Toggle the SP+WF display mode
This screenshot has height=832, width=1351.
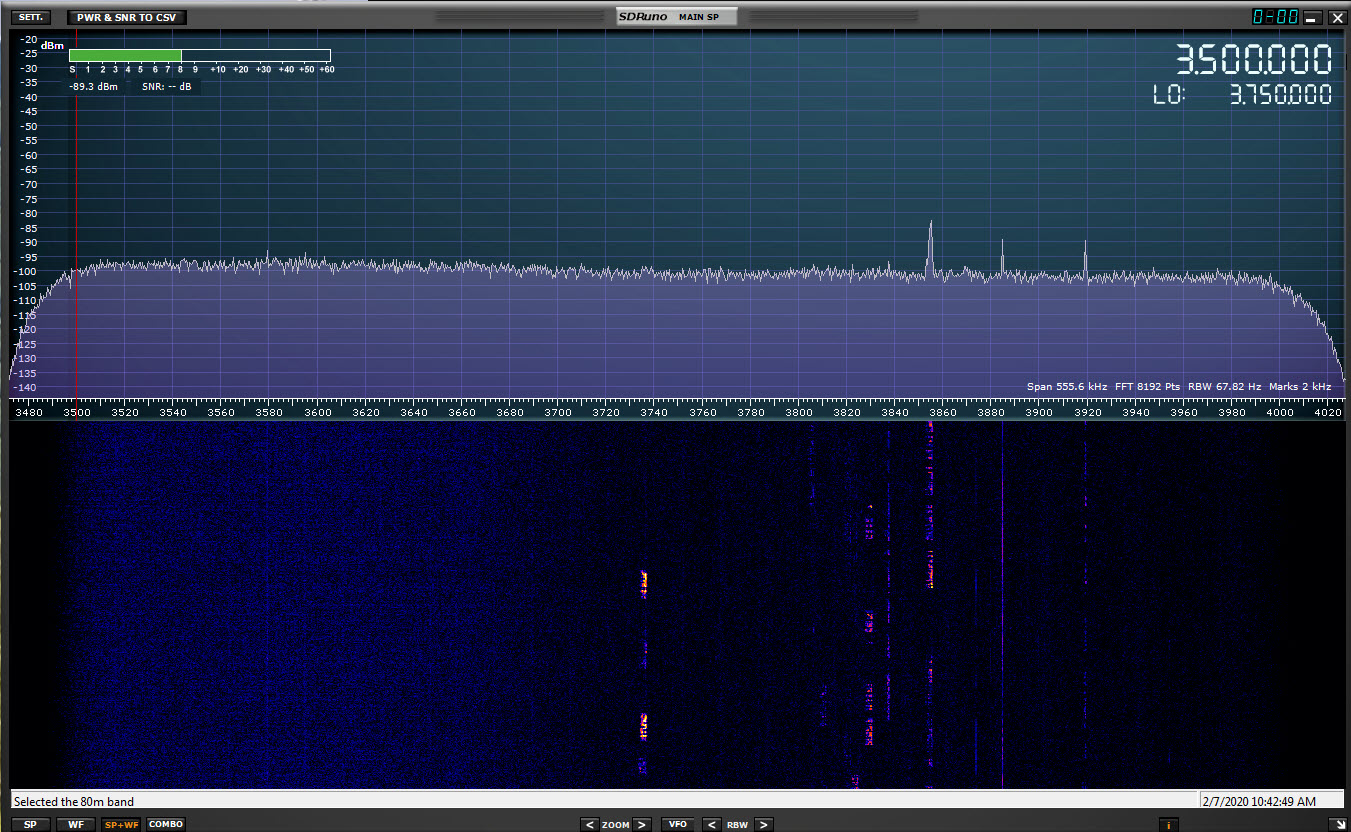coord(122,824)
